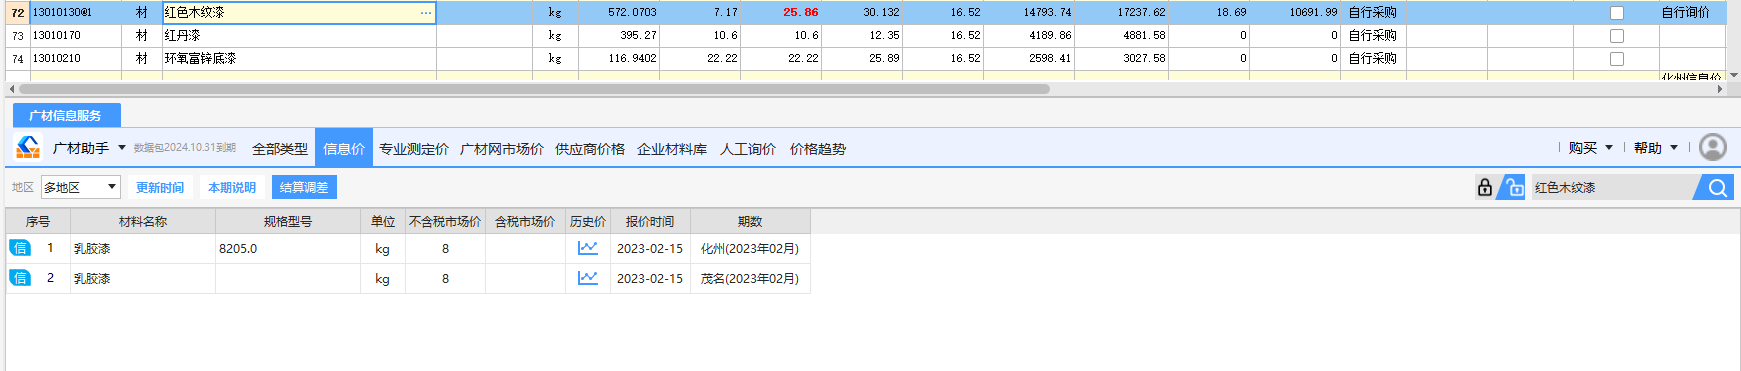Click the vertical scrollbar down arrow
This screenshot has height=371, width=1741.
click(x=1734, y=75)
